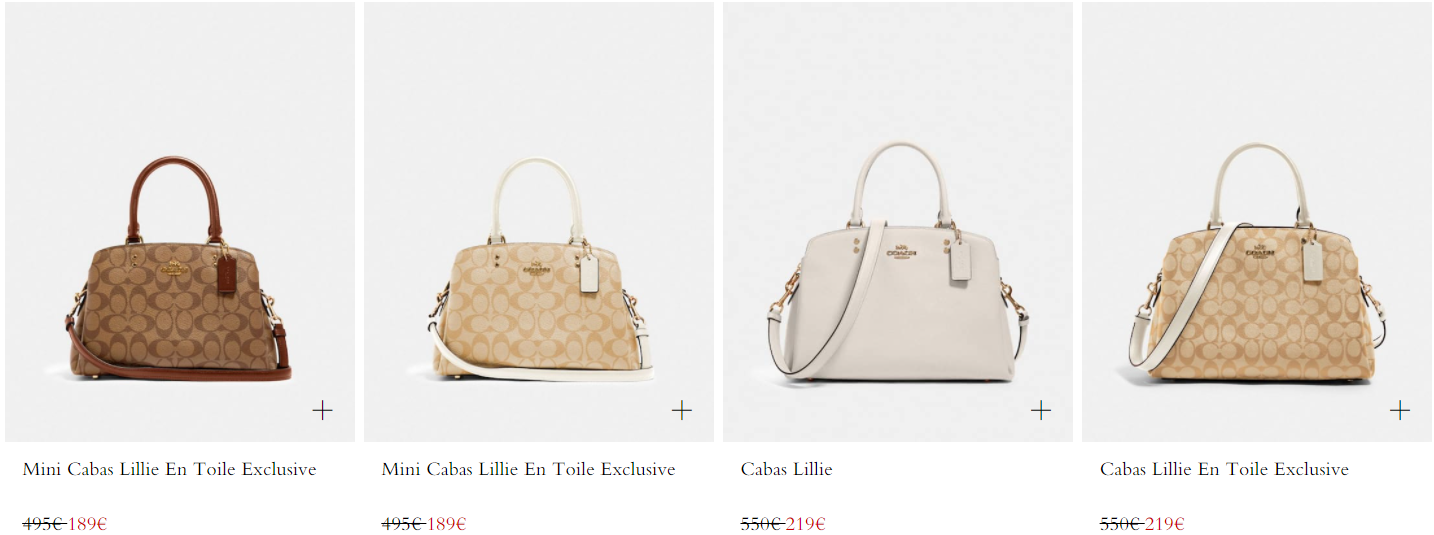Open quick-add plus on white-handled Mini Cabas Lillie
Viewport: 1434px width, 535px height.
click(682, 410)
